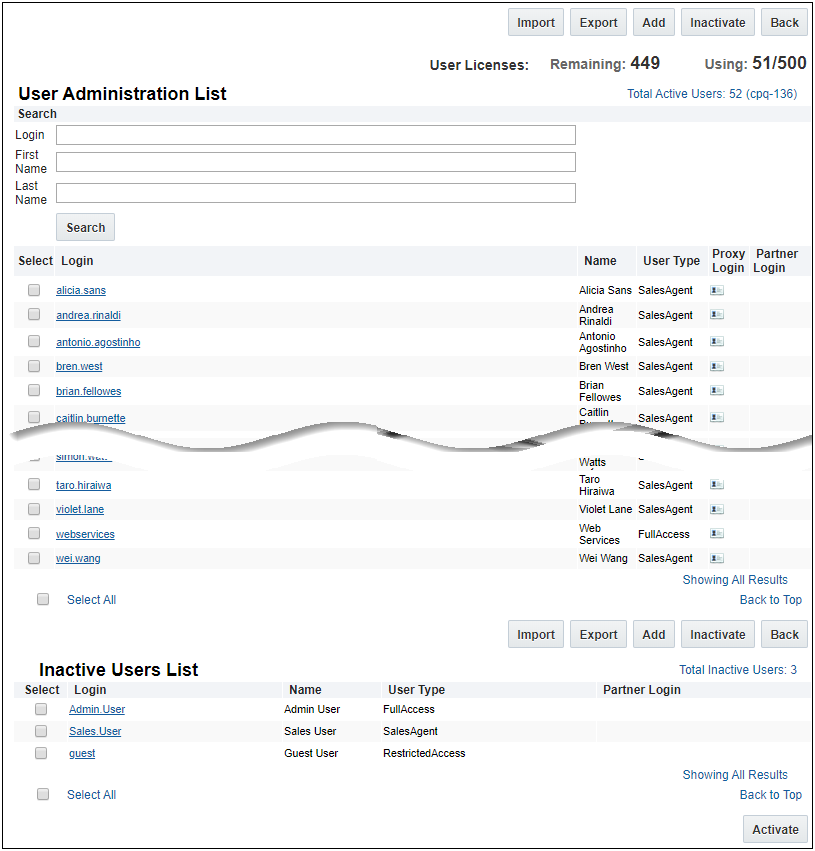
Task: Open proxy login icon for antonio.agostinho
Action: [717, 342]
